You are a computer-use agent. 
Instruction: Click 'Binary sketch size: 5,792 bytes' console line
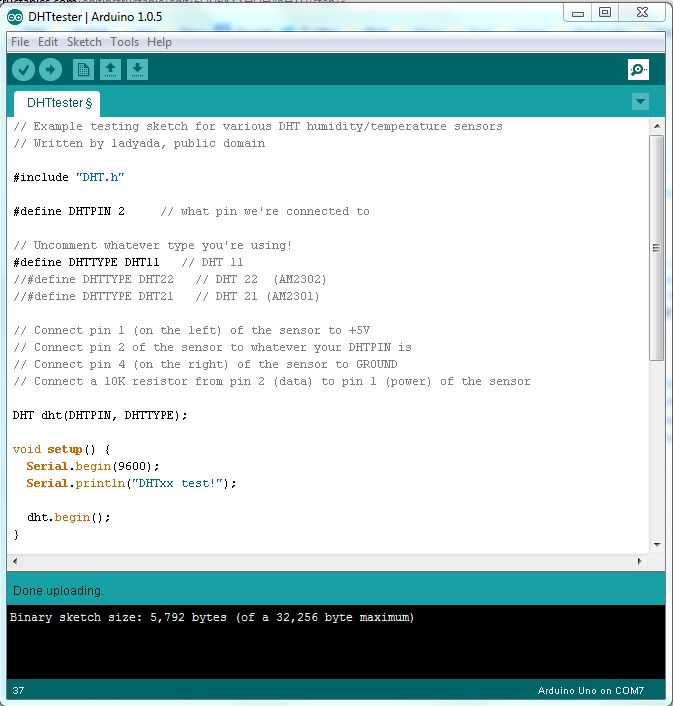click(212, 617)
